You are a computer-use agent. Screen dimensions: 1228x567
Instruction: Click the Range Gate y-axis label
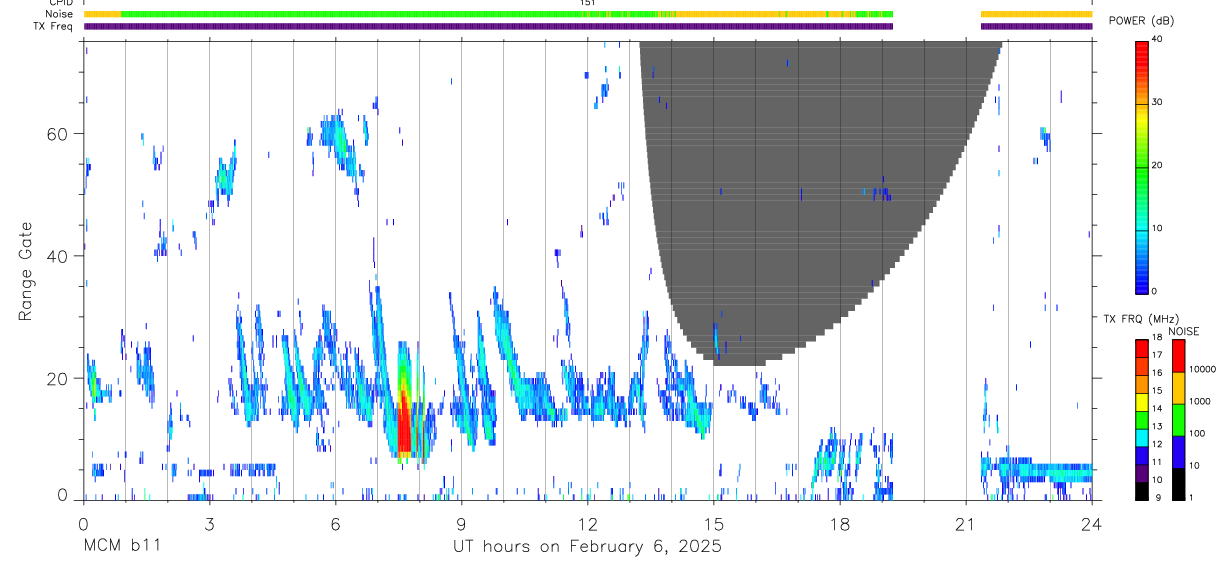coord(26,270)
